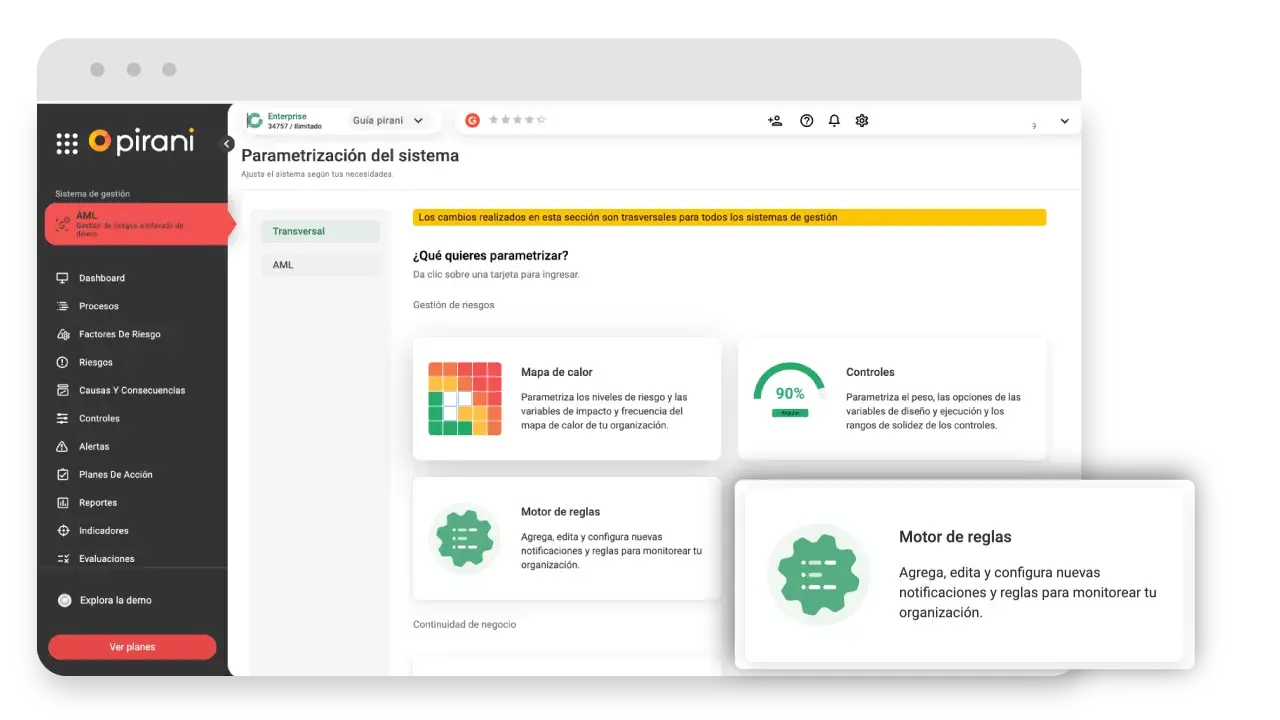Open the help question mark icon
This screenshot has height=720, width=1280.
coord(807,121)
